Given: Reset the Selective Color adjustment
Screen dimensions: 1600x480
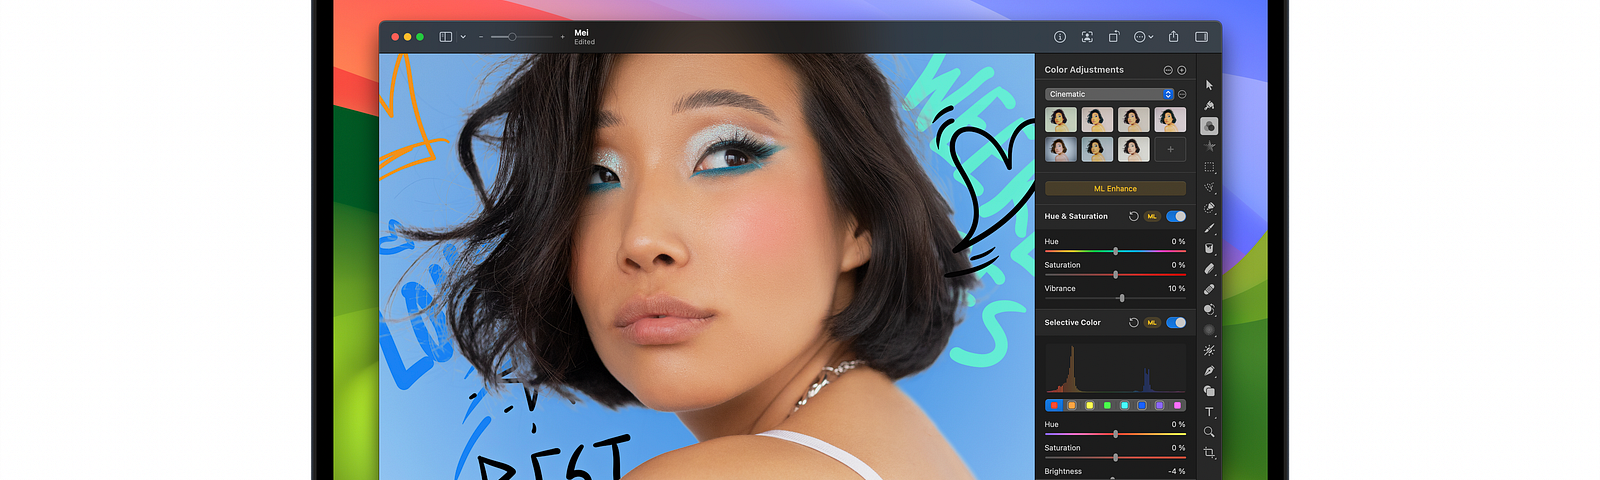Looking at the screenshot, I should [x=1133, y=322].
